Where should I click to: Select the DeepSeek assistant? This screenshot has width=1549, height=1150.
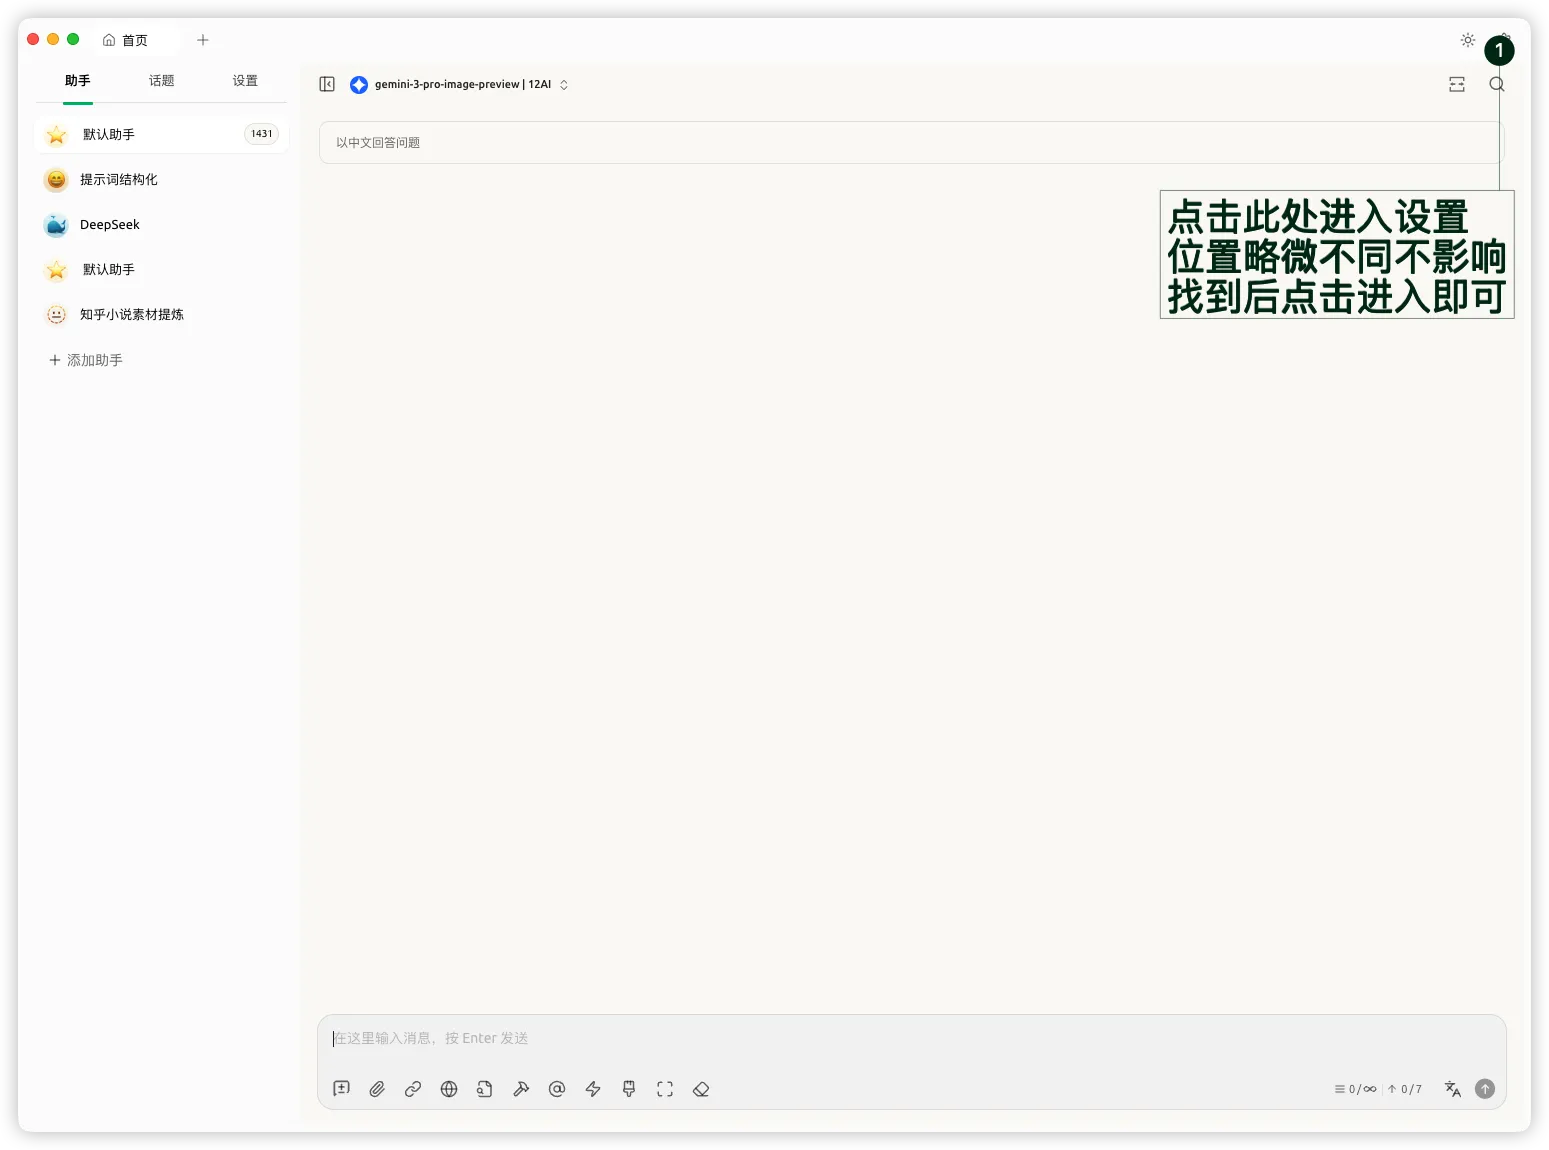(110, 225)
